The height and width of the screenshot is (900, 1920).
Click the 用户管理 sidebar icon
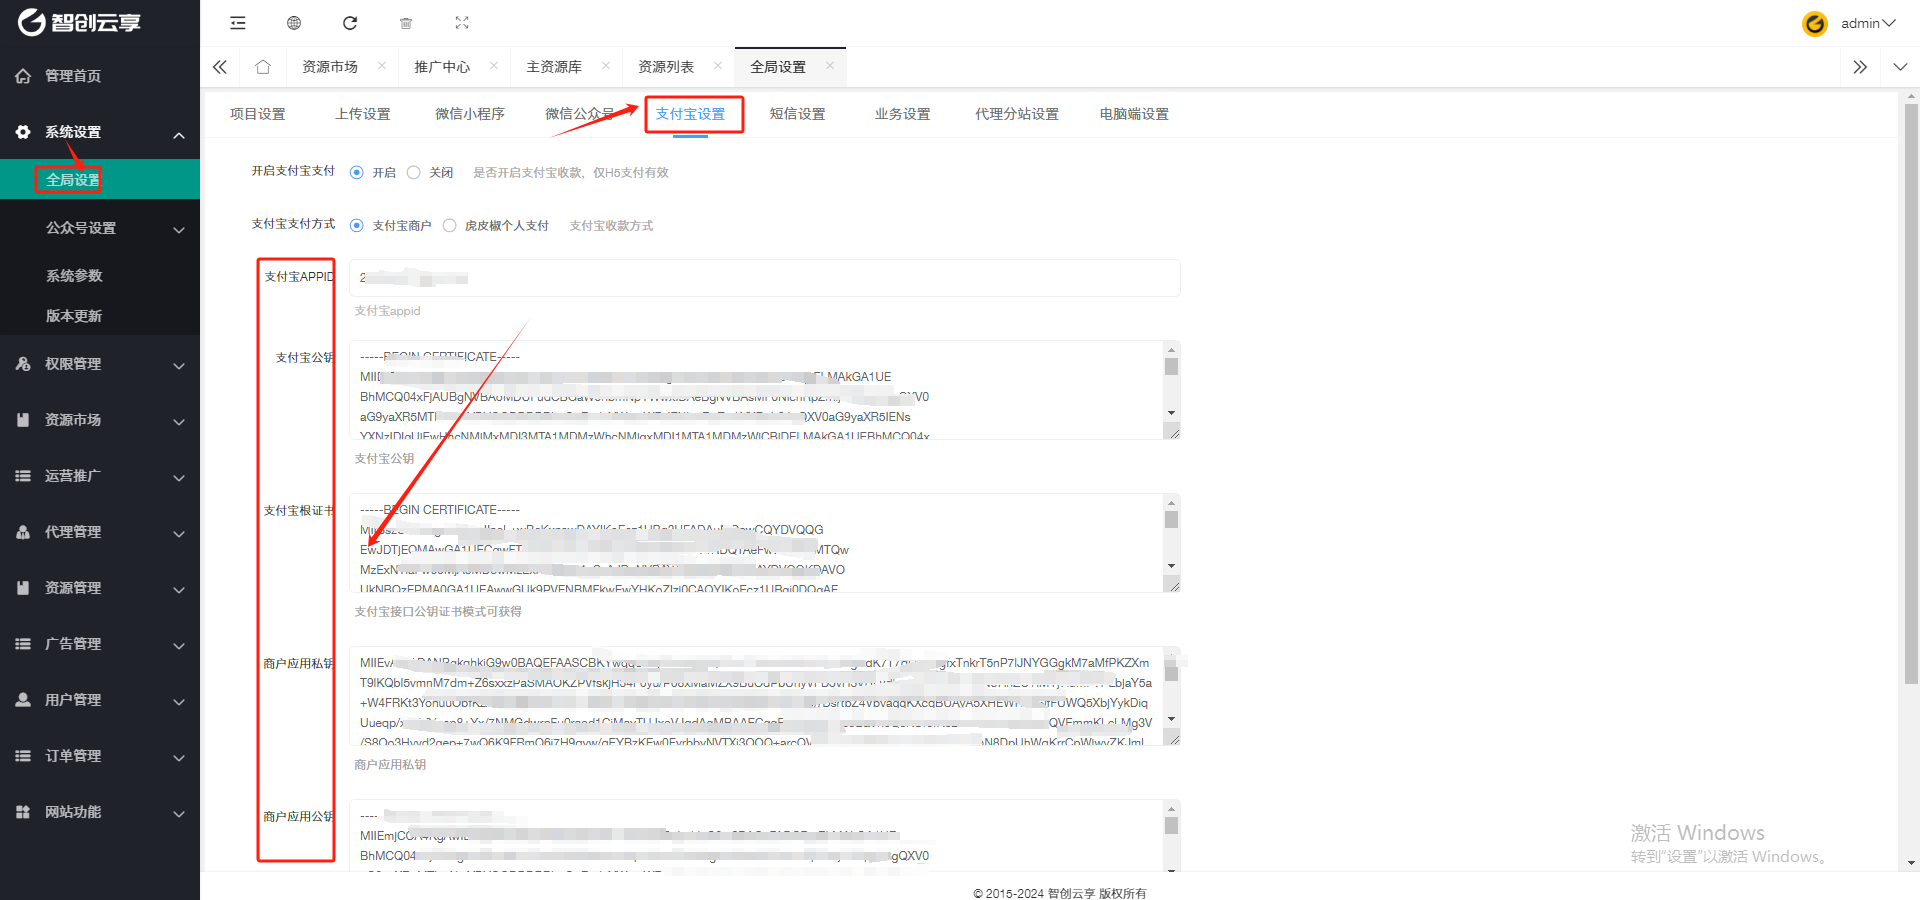tap(23, 700)
